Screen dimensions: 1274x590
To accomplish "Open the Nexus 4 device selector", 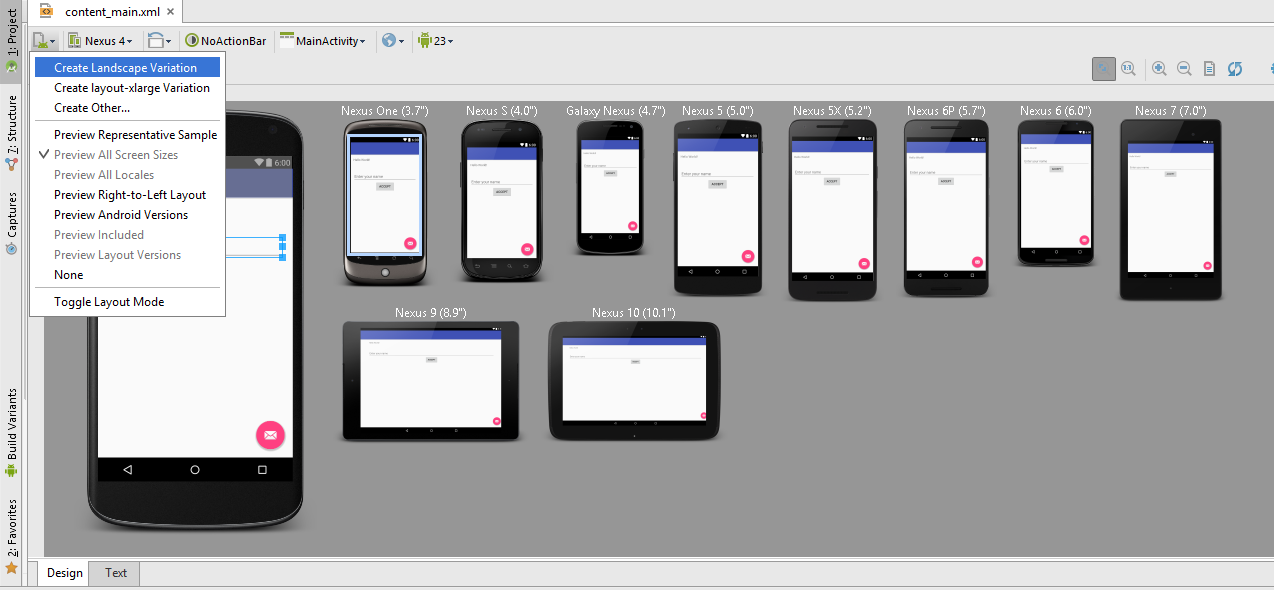I will click(x=100, y=41).
